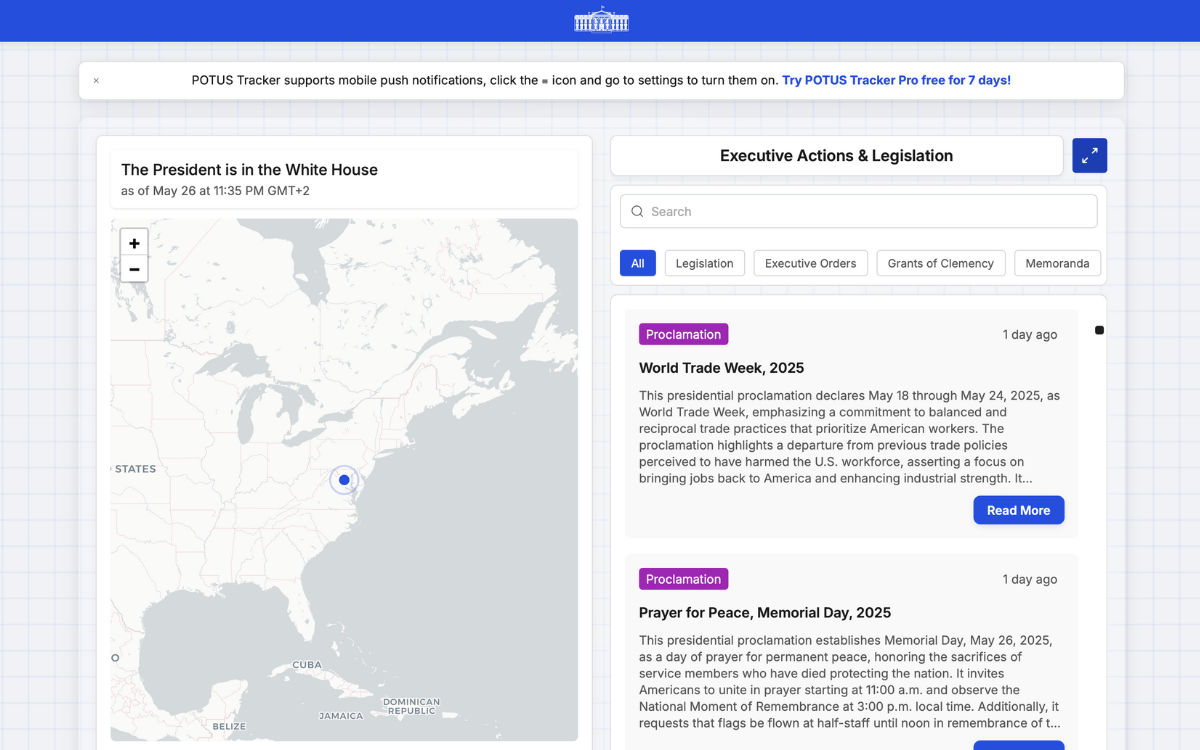
Task: Click the scrollbar thumb in actions list
Action: coord(1099,330)
